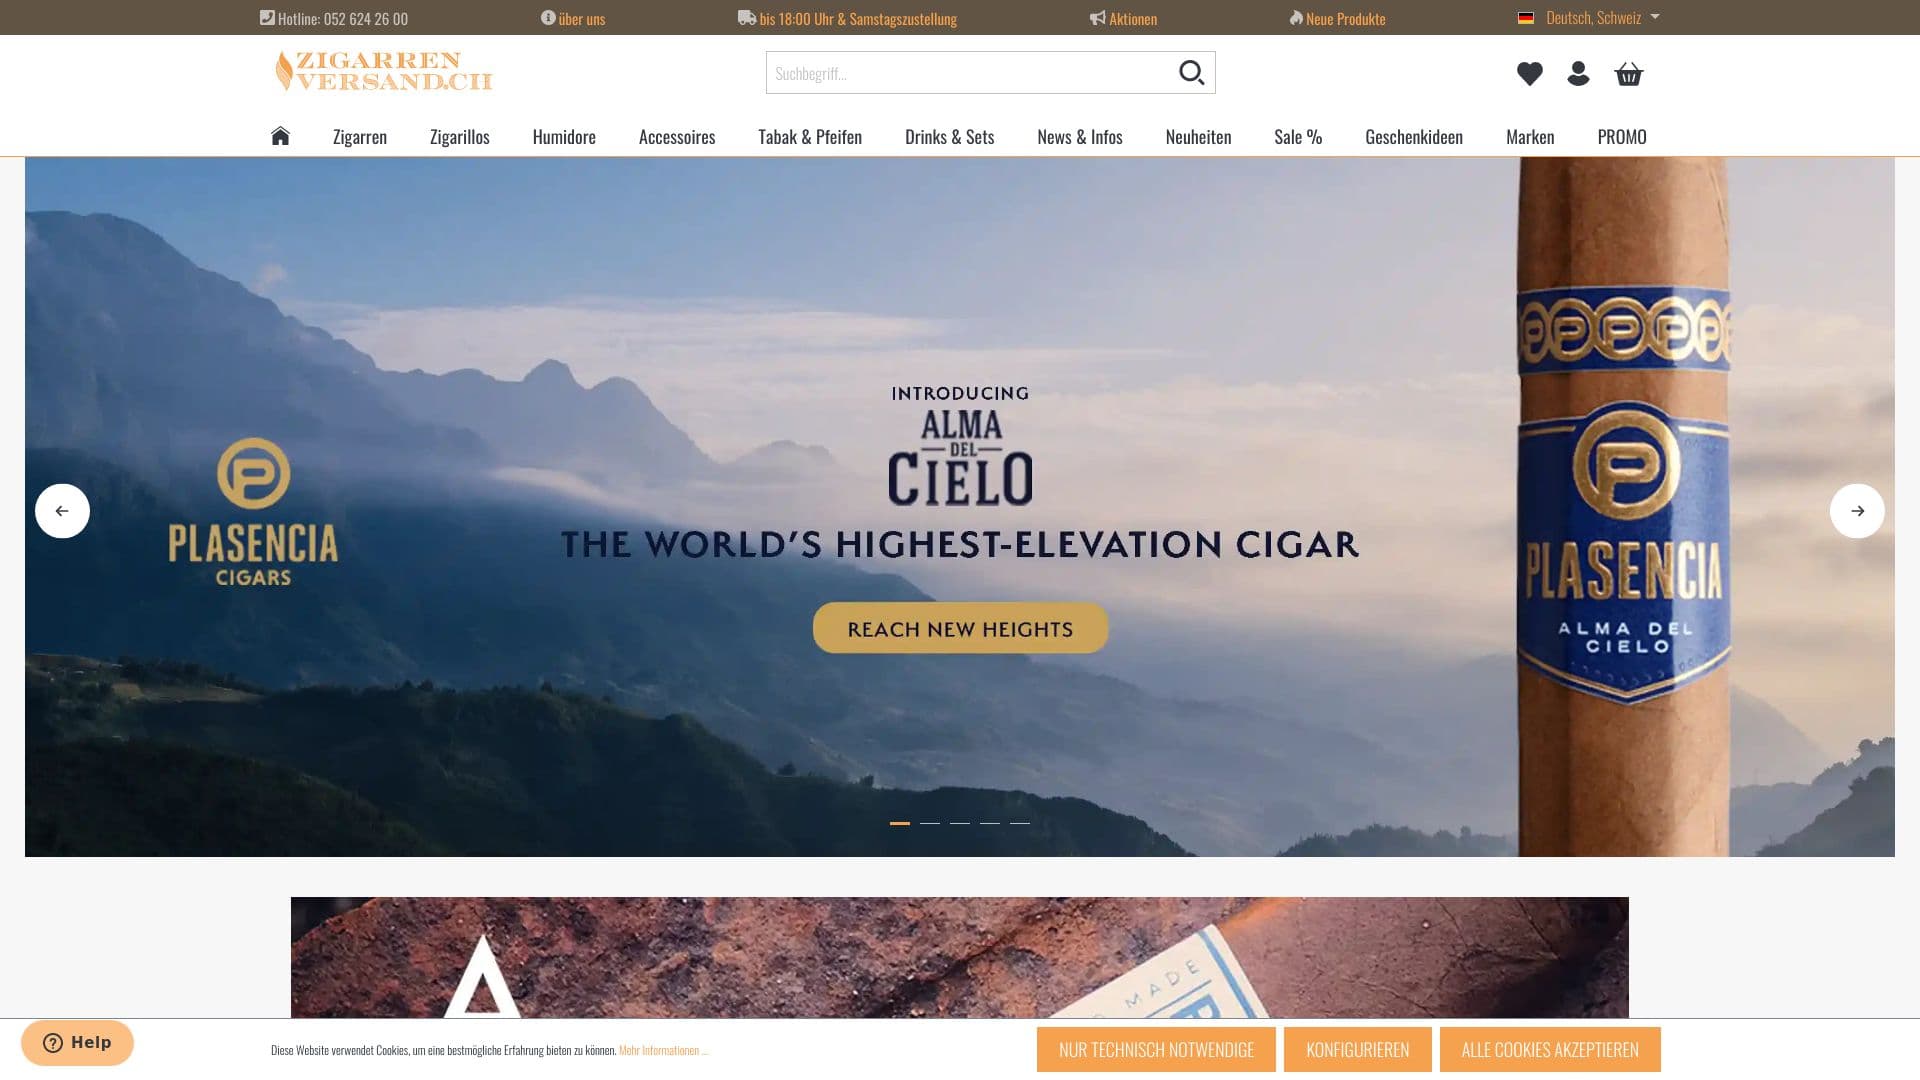This screenshot has width=1920, height=1080.
Task: Open the Zigarren menu
Action: (360, 137)
